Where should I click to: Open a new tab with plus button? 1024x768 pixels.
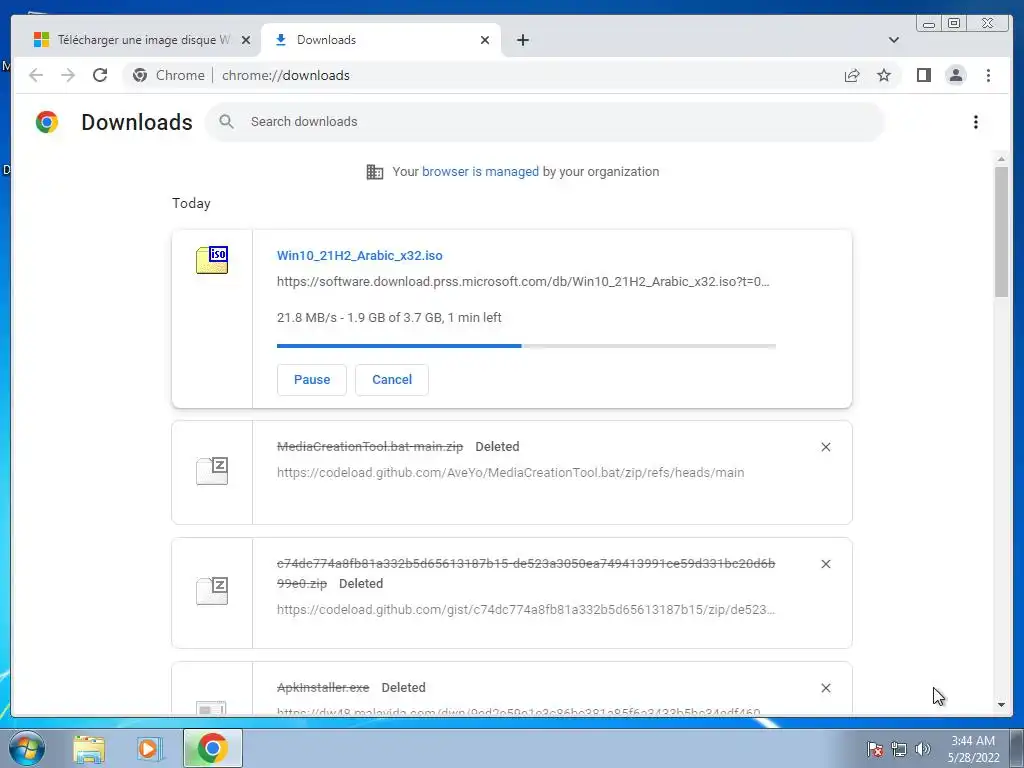click(x=522, y=40)
